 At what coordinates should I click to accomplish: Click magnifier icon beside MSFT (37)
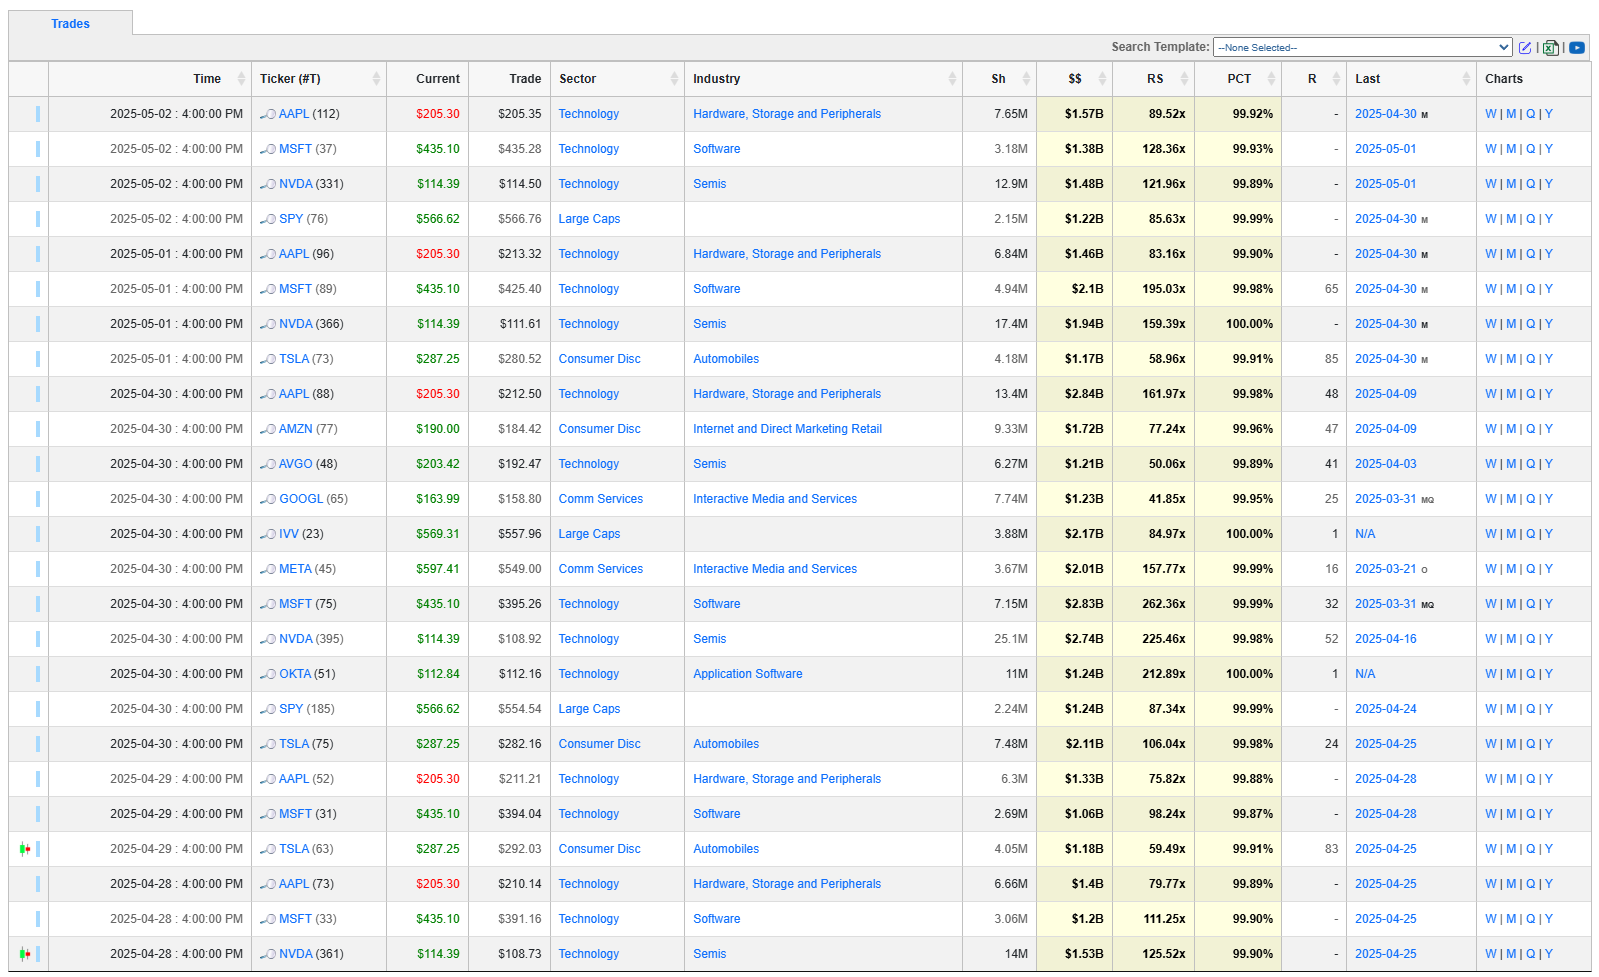point(268,149)
